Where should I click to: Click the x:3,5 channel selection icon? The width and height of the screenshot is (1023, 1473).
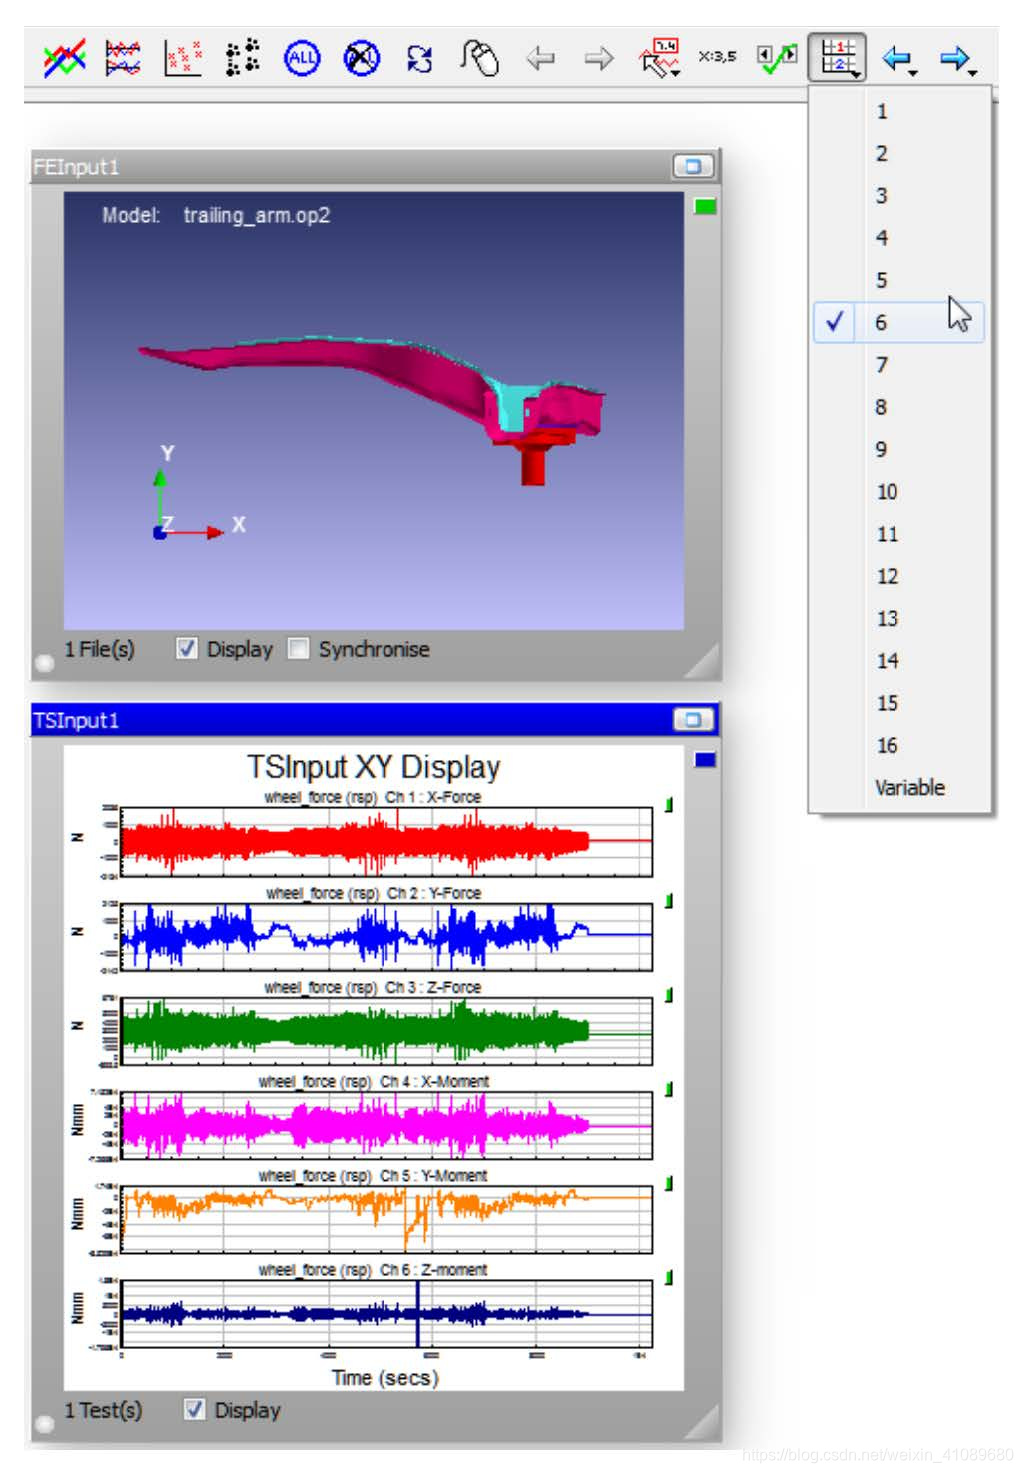point(717,57)
